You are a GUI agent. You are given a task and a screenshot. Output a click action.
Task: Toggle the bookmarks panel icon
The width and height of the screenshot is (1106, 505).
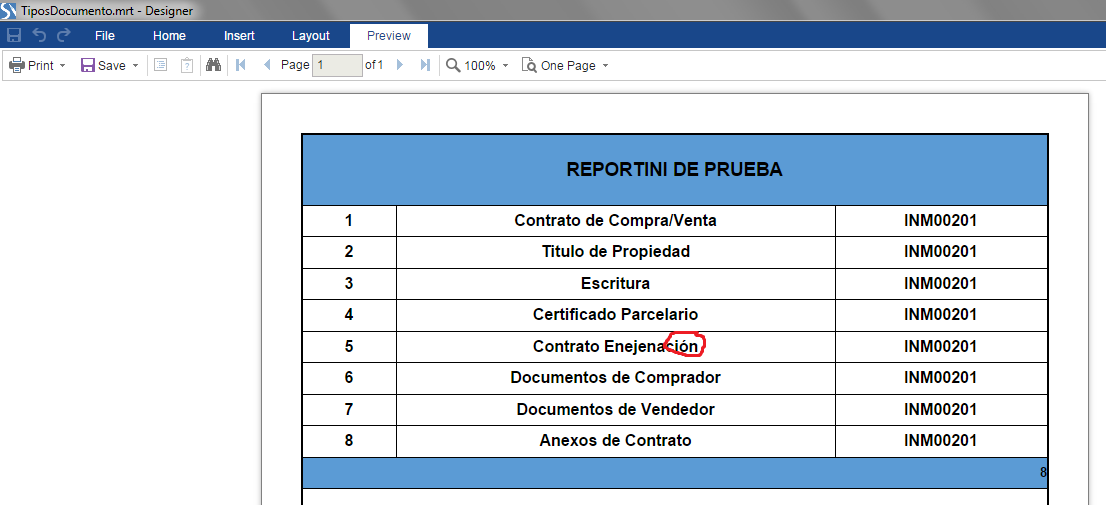(161, 66)
